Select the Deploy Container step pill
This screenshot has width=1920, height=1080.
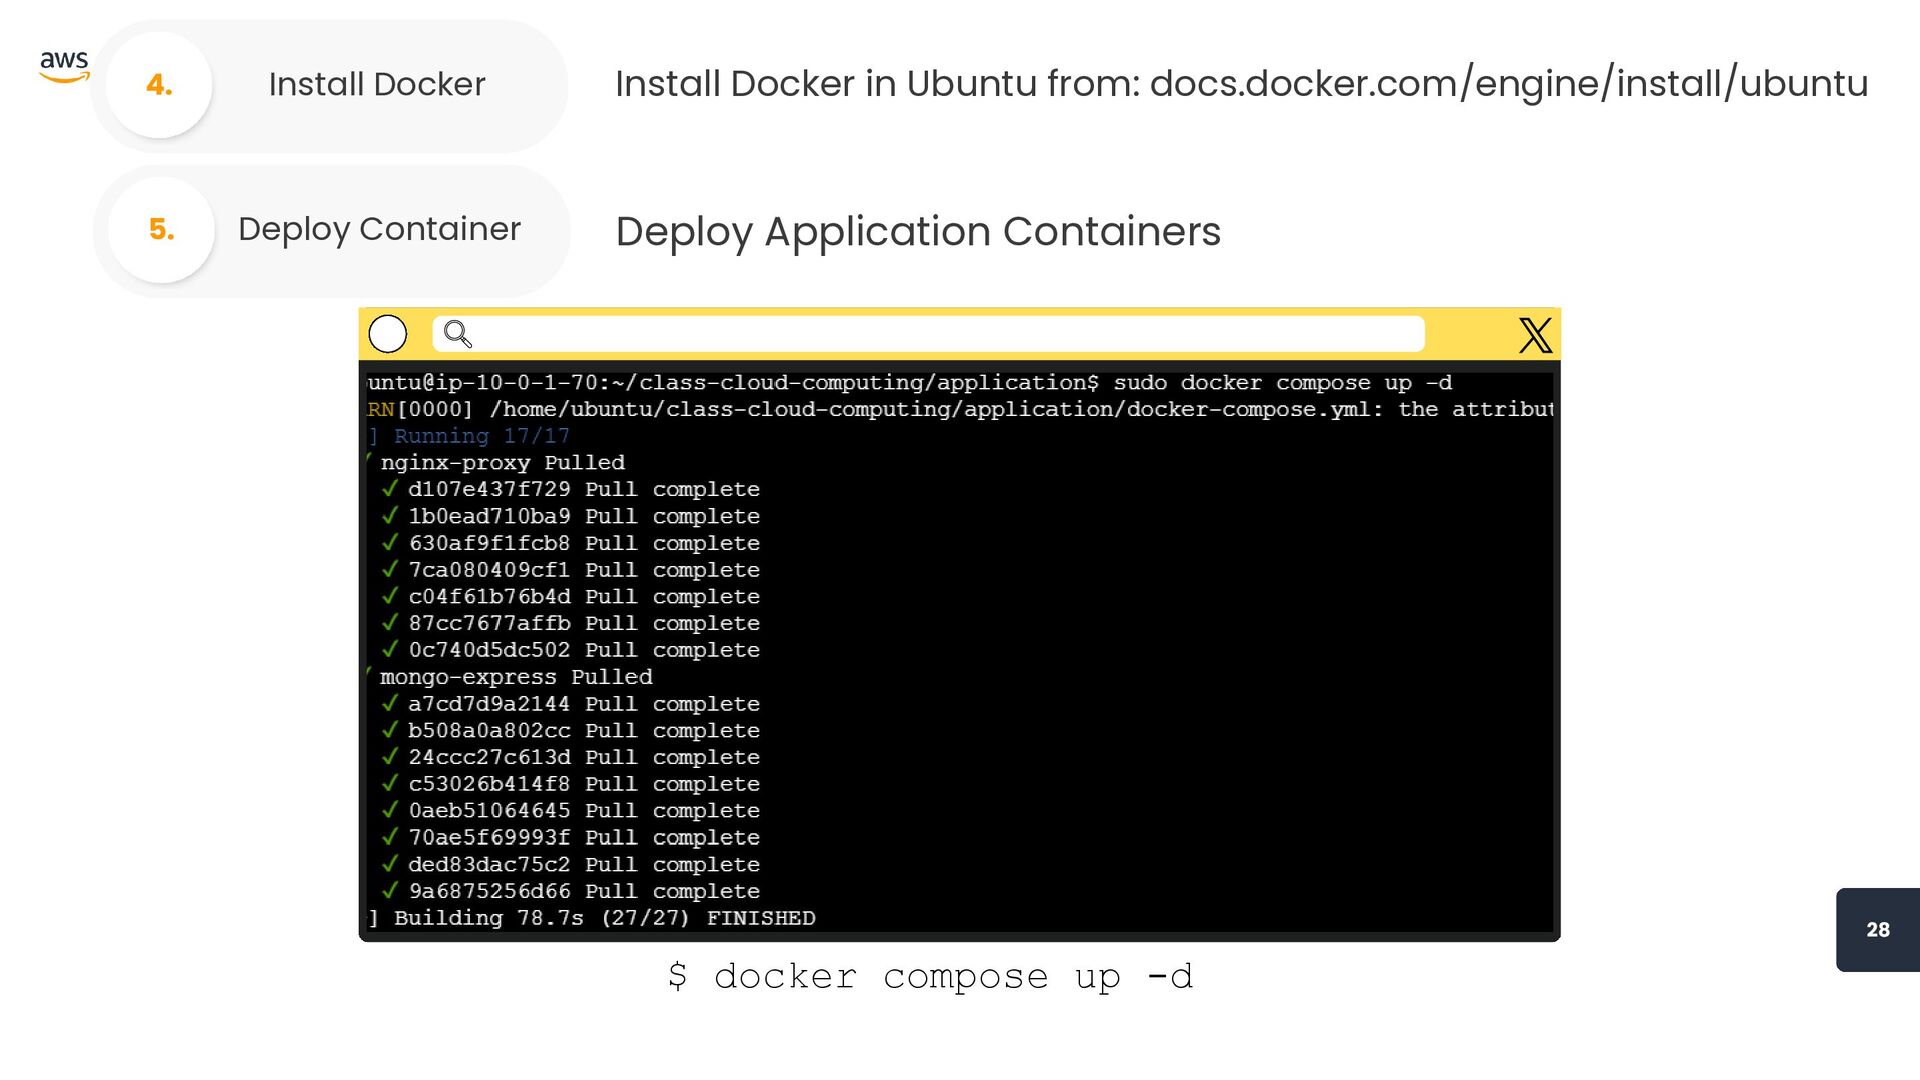(x=379, y=230)
